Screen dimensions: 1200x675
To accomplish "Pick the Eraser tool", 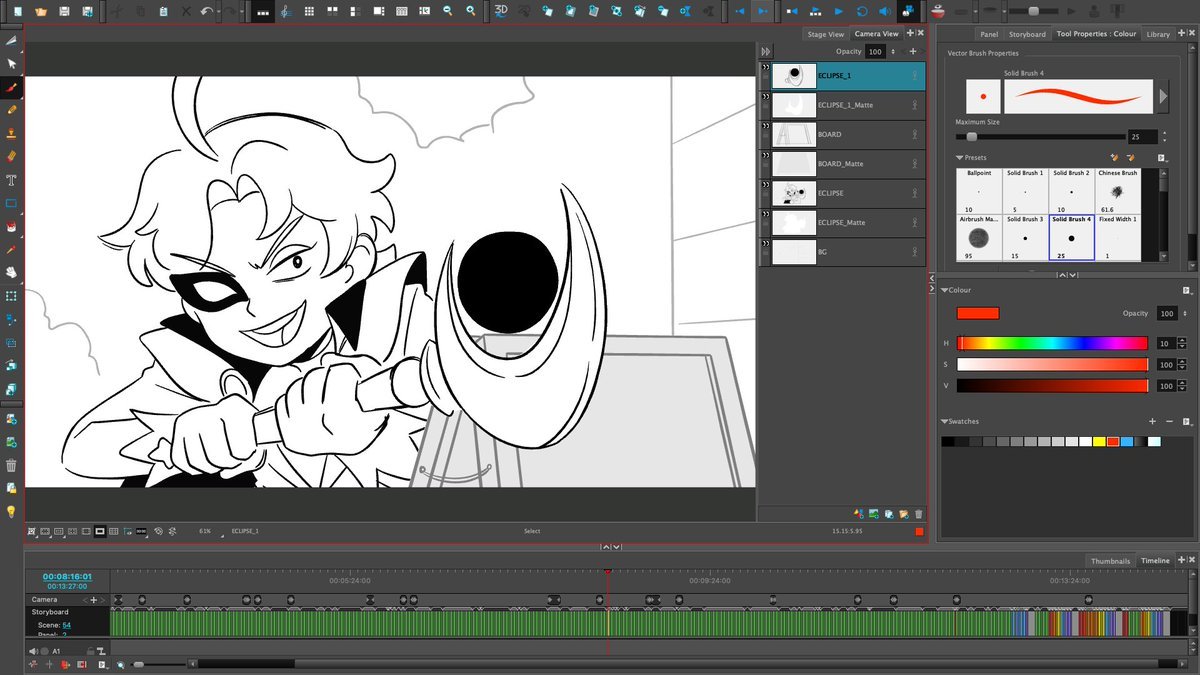I will 12,156.
